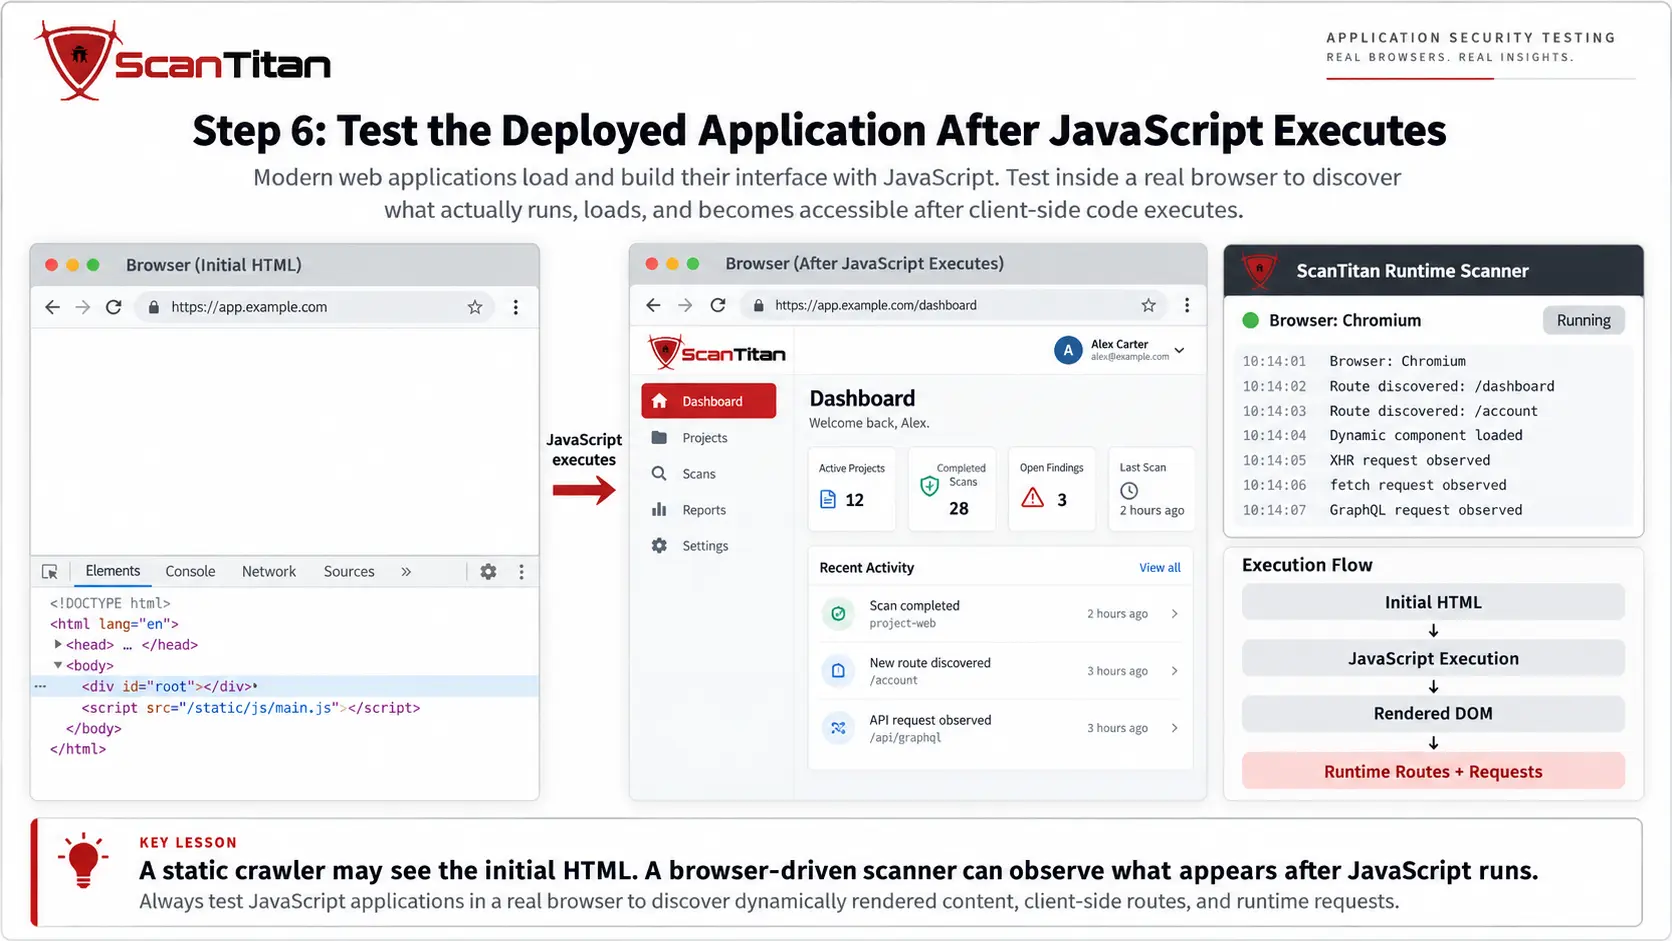
Task: Click the New route discovered icon
Action: 838,671
